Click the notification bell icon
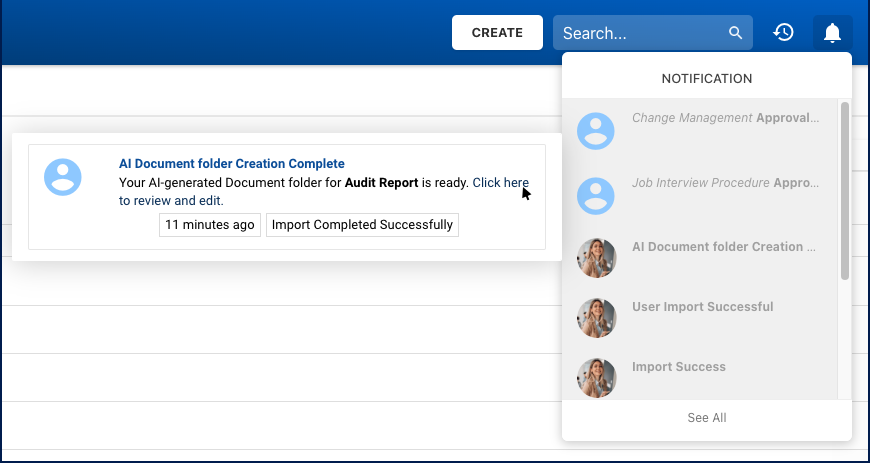The width and height of the screenshot is (870, 463). (832, 33)
